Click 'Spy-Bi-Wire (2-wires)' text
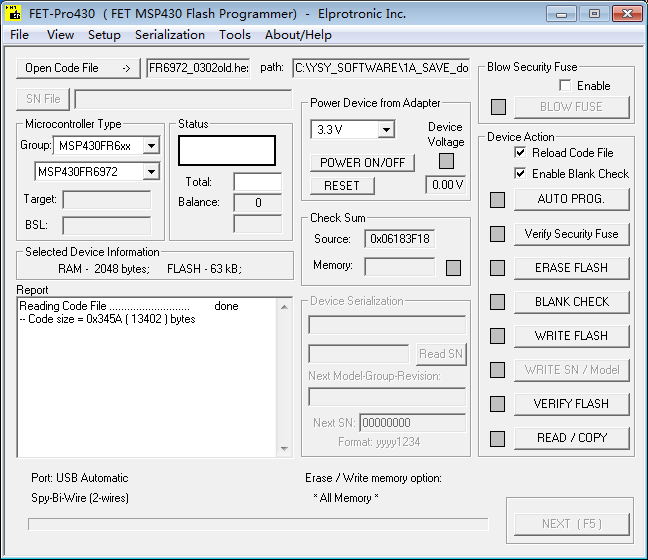 point(80,498)
